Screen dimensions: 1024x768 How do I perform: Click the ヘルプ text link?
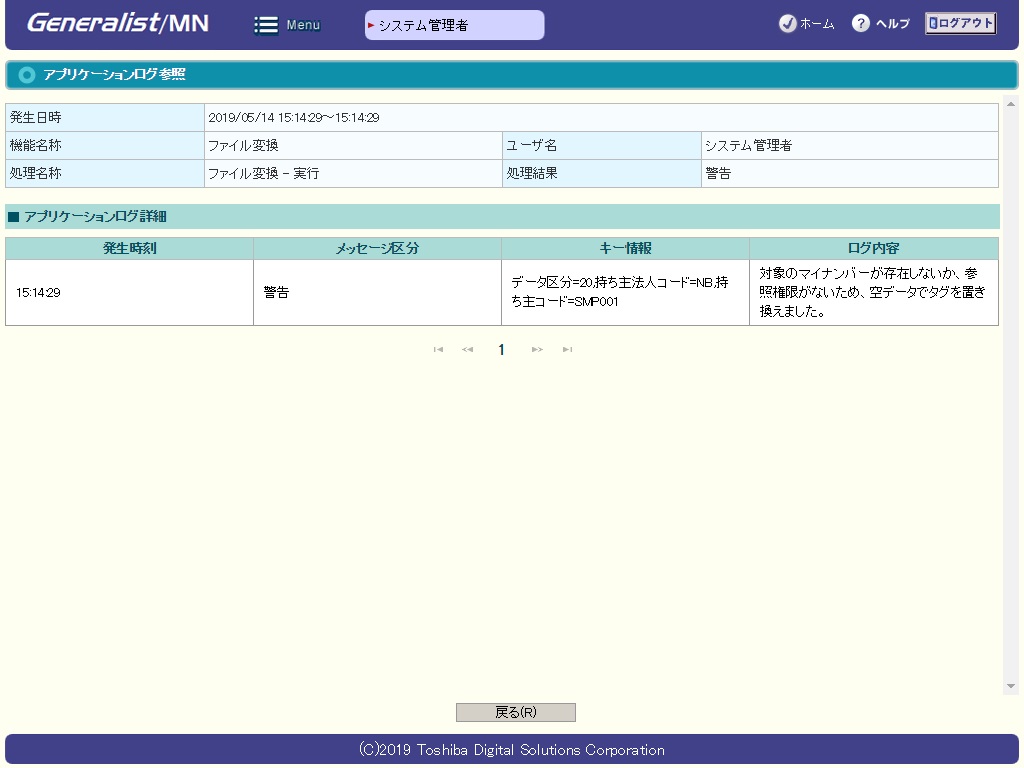click(x=892, y=24)
